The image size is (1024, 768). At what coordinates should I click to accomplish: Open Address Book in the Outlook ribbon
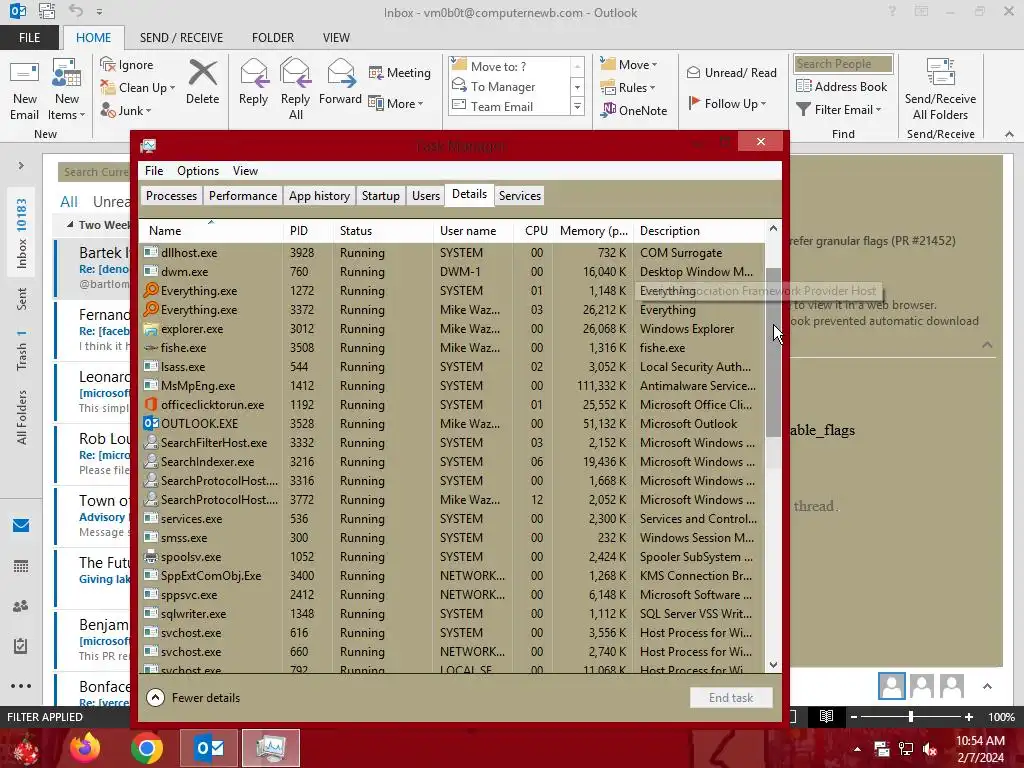tap(842, 86)
